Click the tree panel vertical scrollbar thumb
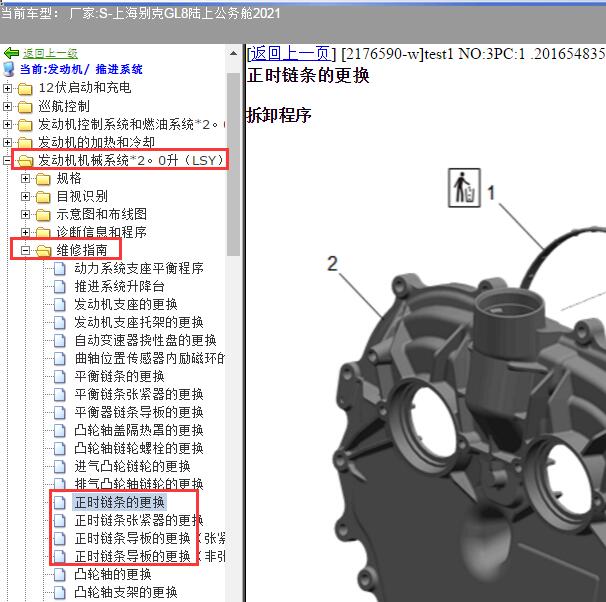 pyautogui.click(x=233, y=164)
